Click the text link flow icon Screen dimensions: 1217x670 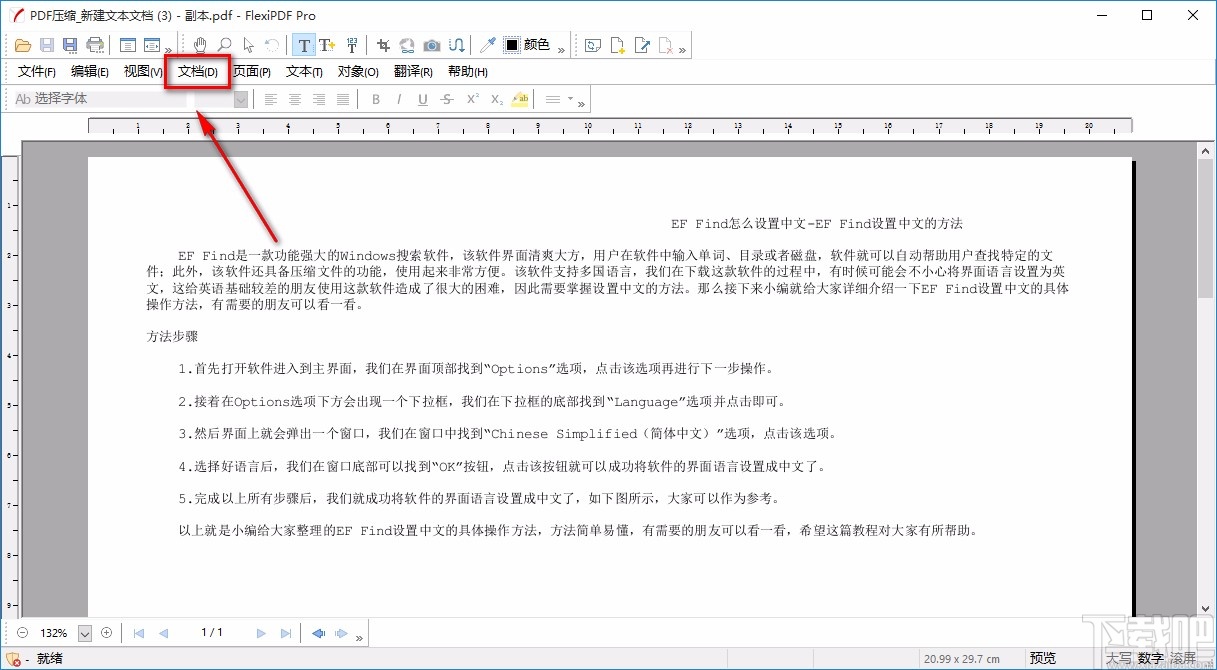coord(456,45)
